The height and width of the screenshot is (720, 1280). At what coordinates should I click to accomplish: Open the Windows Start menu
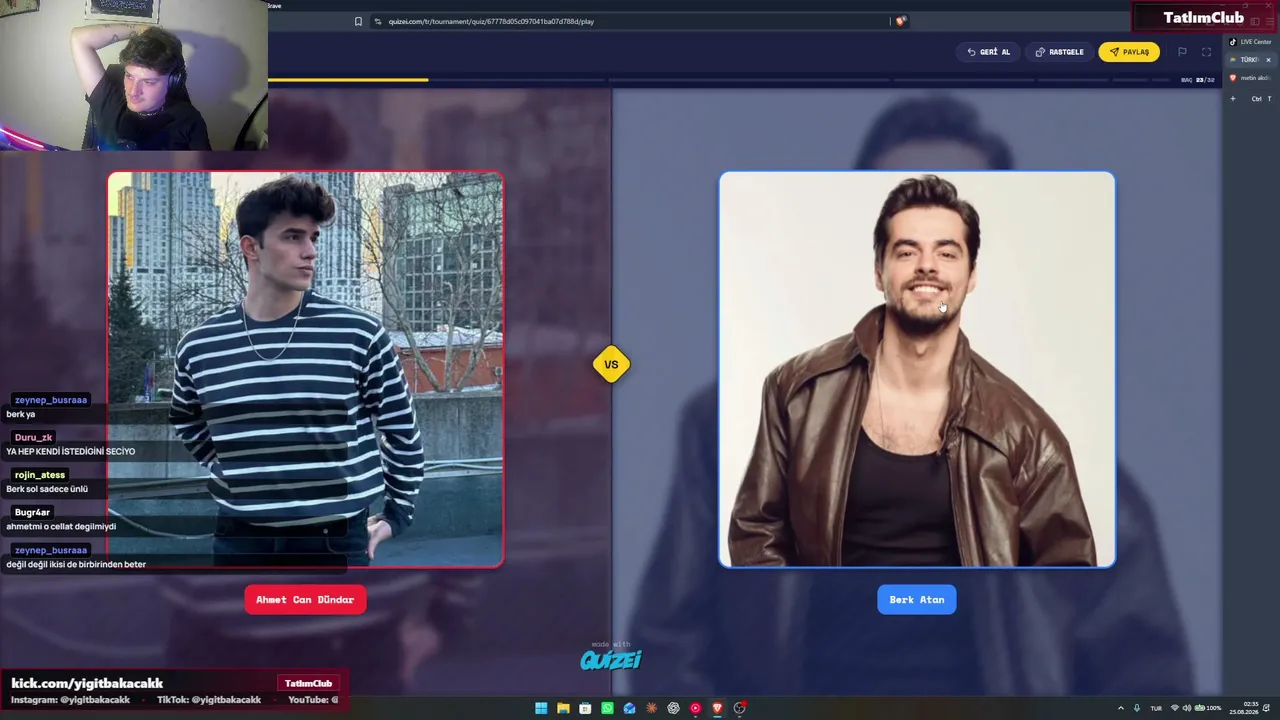point(541,708)
